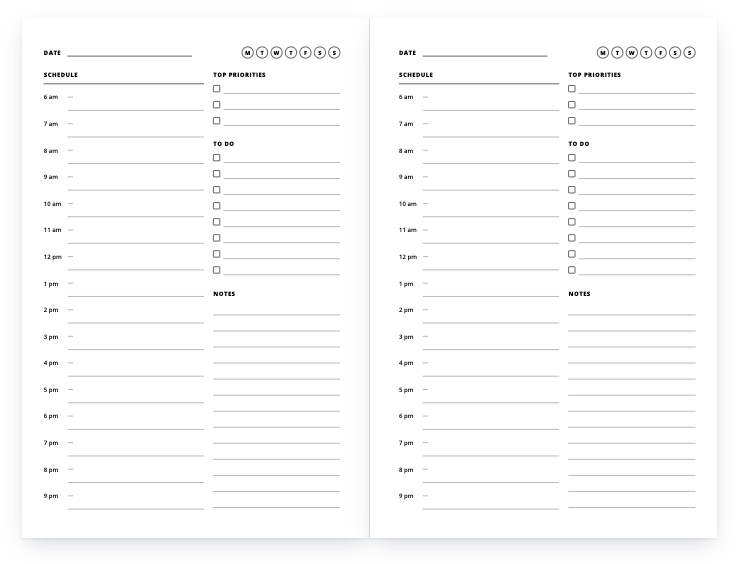Screen dimensions: 739x564
Task: Click the 7 pm label on right page
Action: coord(406,443)
